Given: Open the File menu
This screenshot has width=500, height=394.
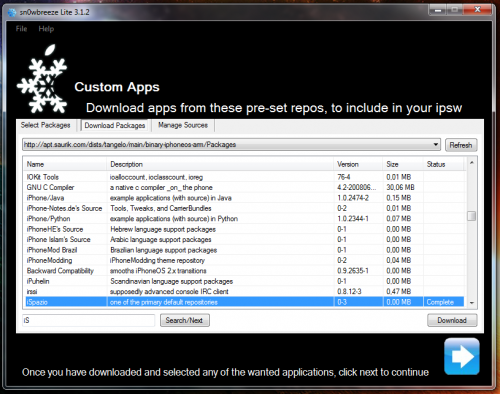Looking at the screenshot, I should click(21, 29).
